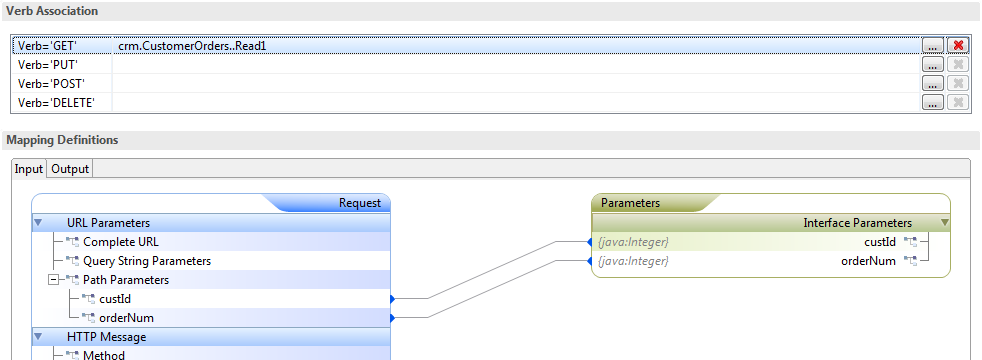Select custId interface parameter row
The height and width of the screenshot is (360, 982).
tap(771, 242)
